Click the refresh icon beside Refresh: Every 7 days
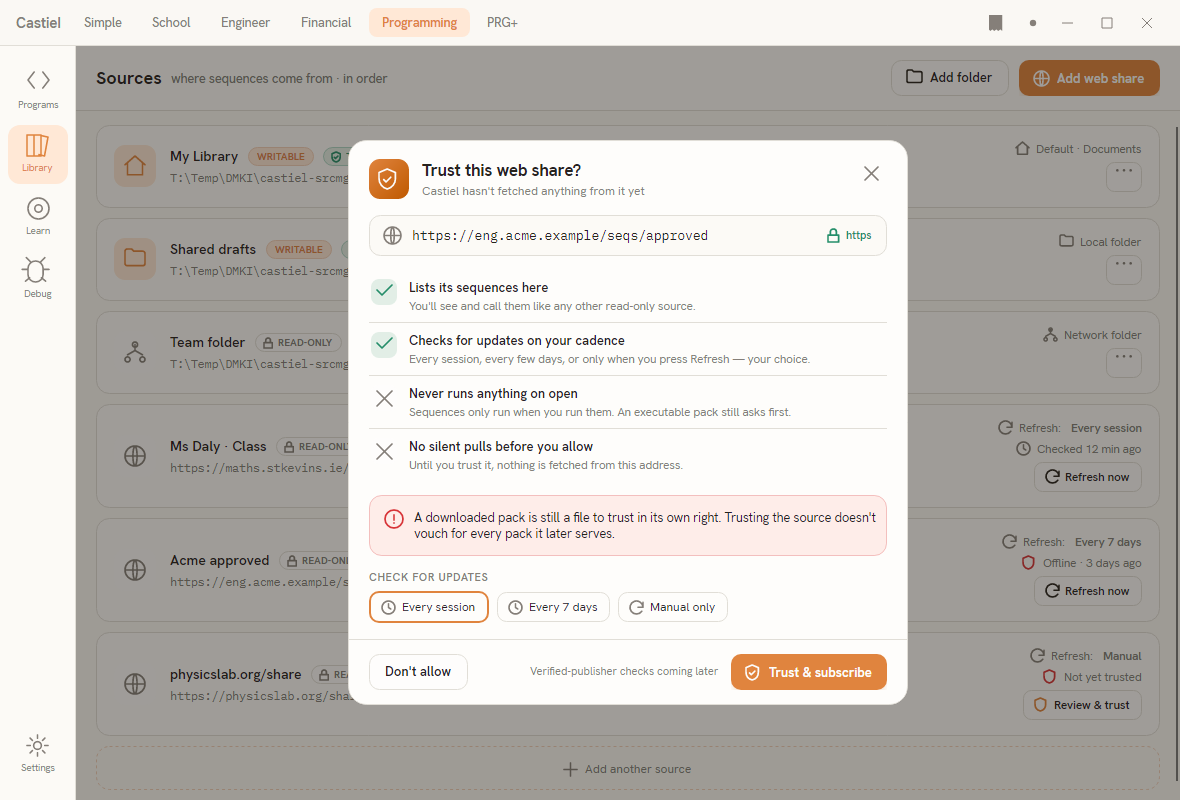This screenshot has height=800, width=1180. (x=1009, y=542)
